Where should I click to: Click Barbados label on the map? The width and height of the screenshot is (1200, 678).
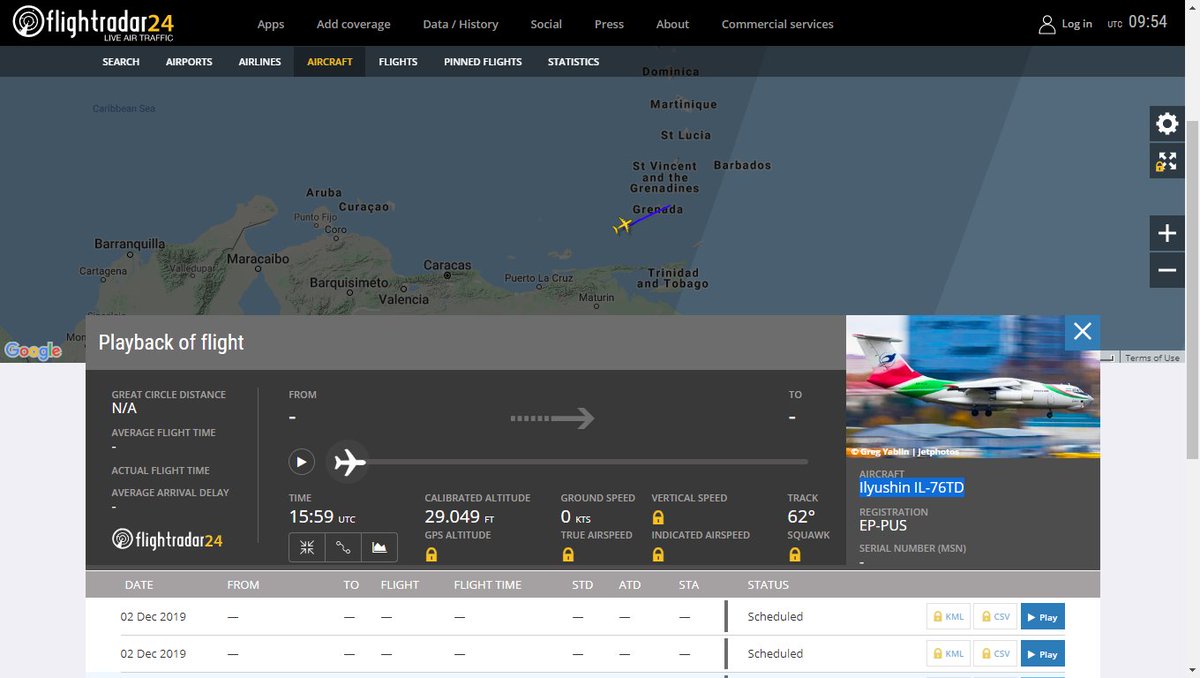[742, 165]
